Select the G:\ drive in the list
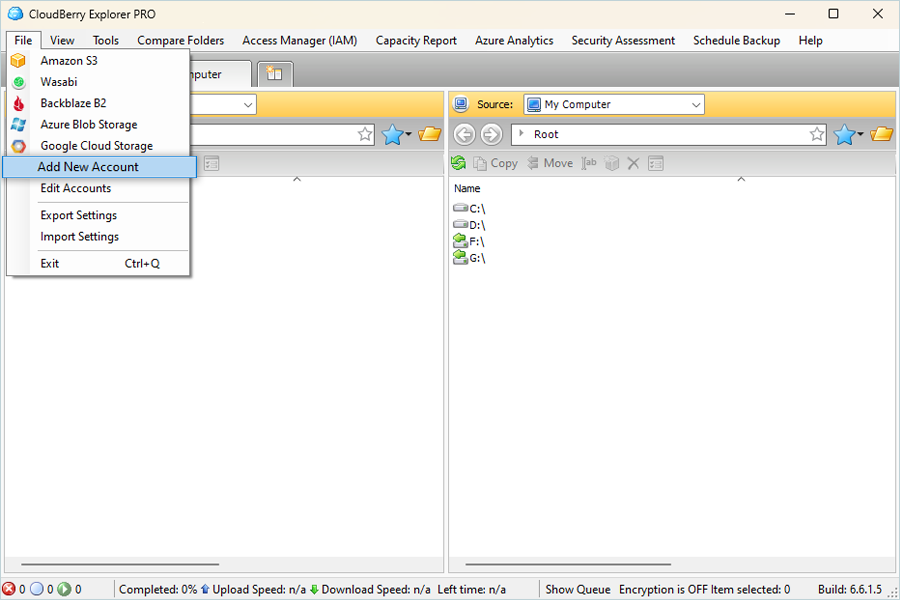This screenshot has width=900, height=600. [x=470, y=258]
